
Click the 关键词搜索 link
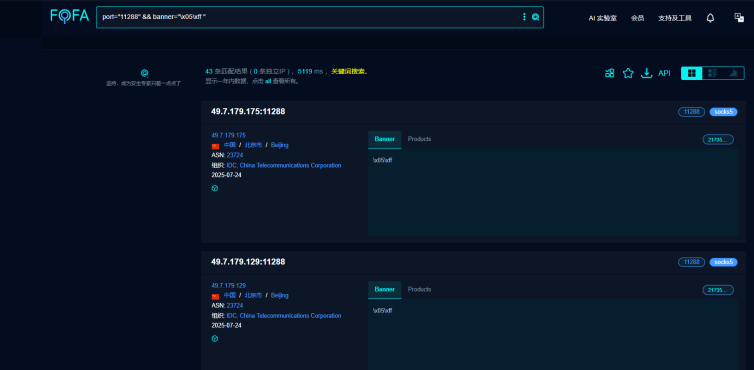tap(349, 71)
